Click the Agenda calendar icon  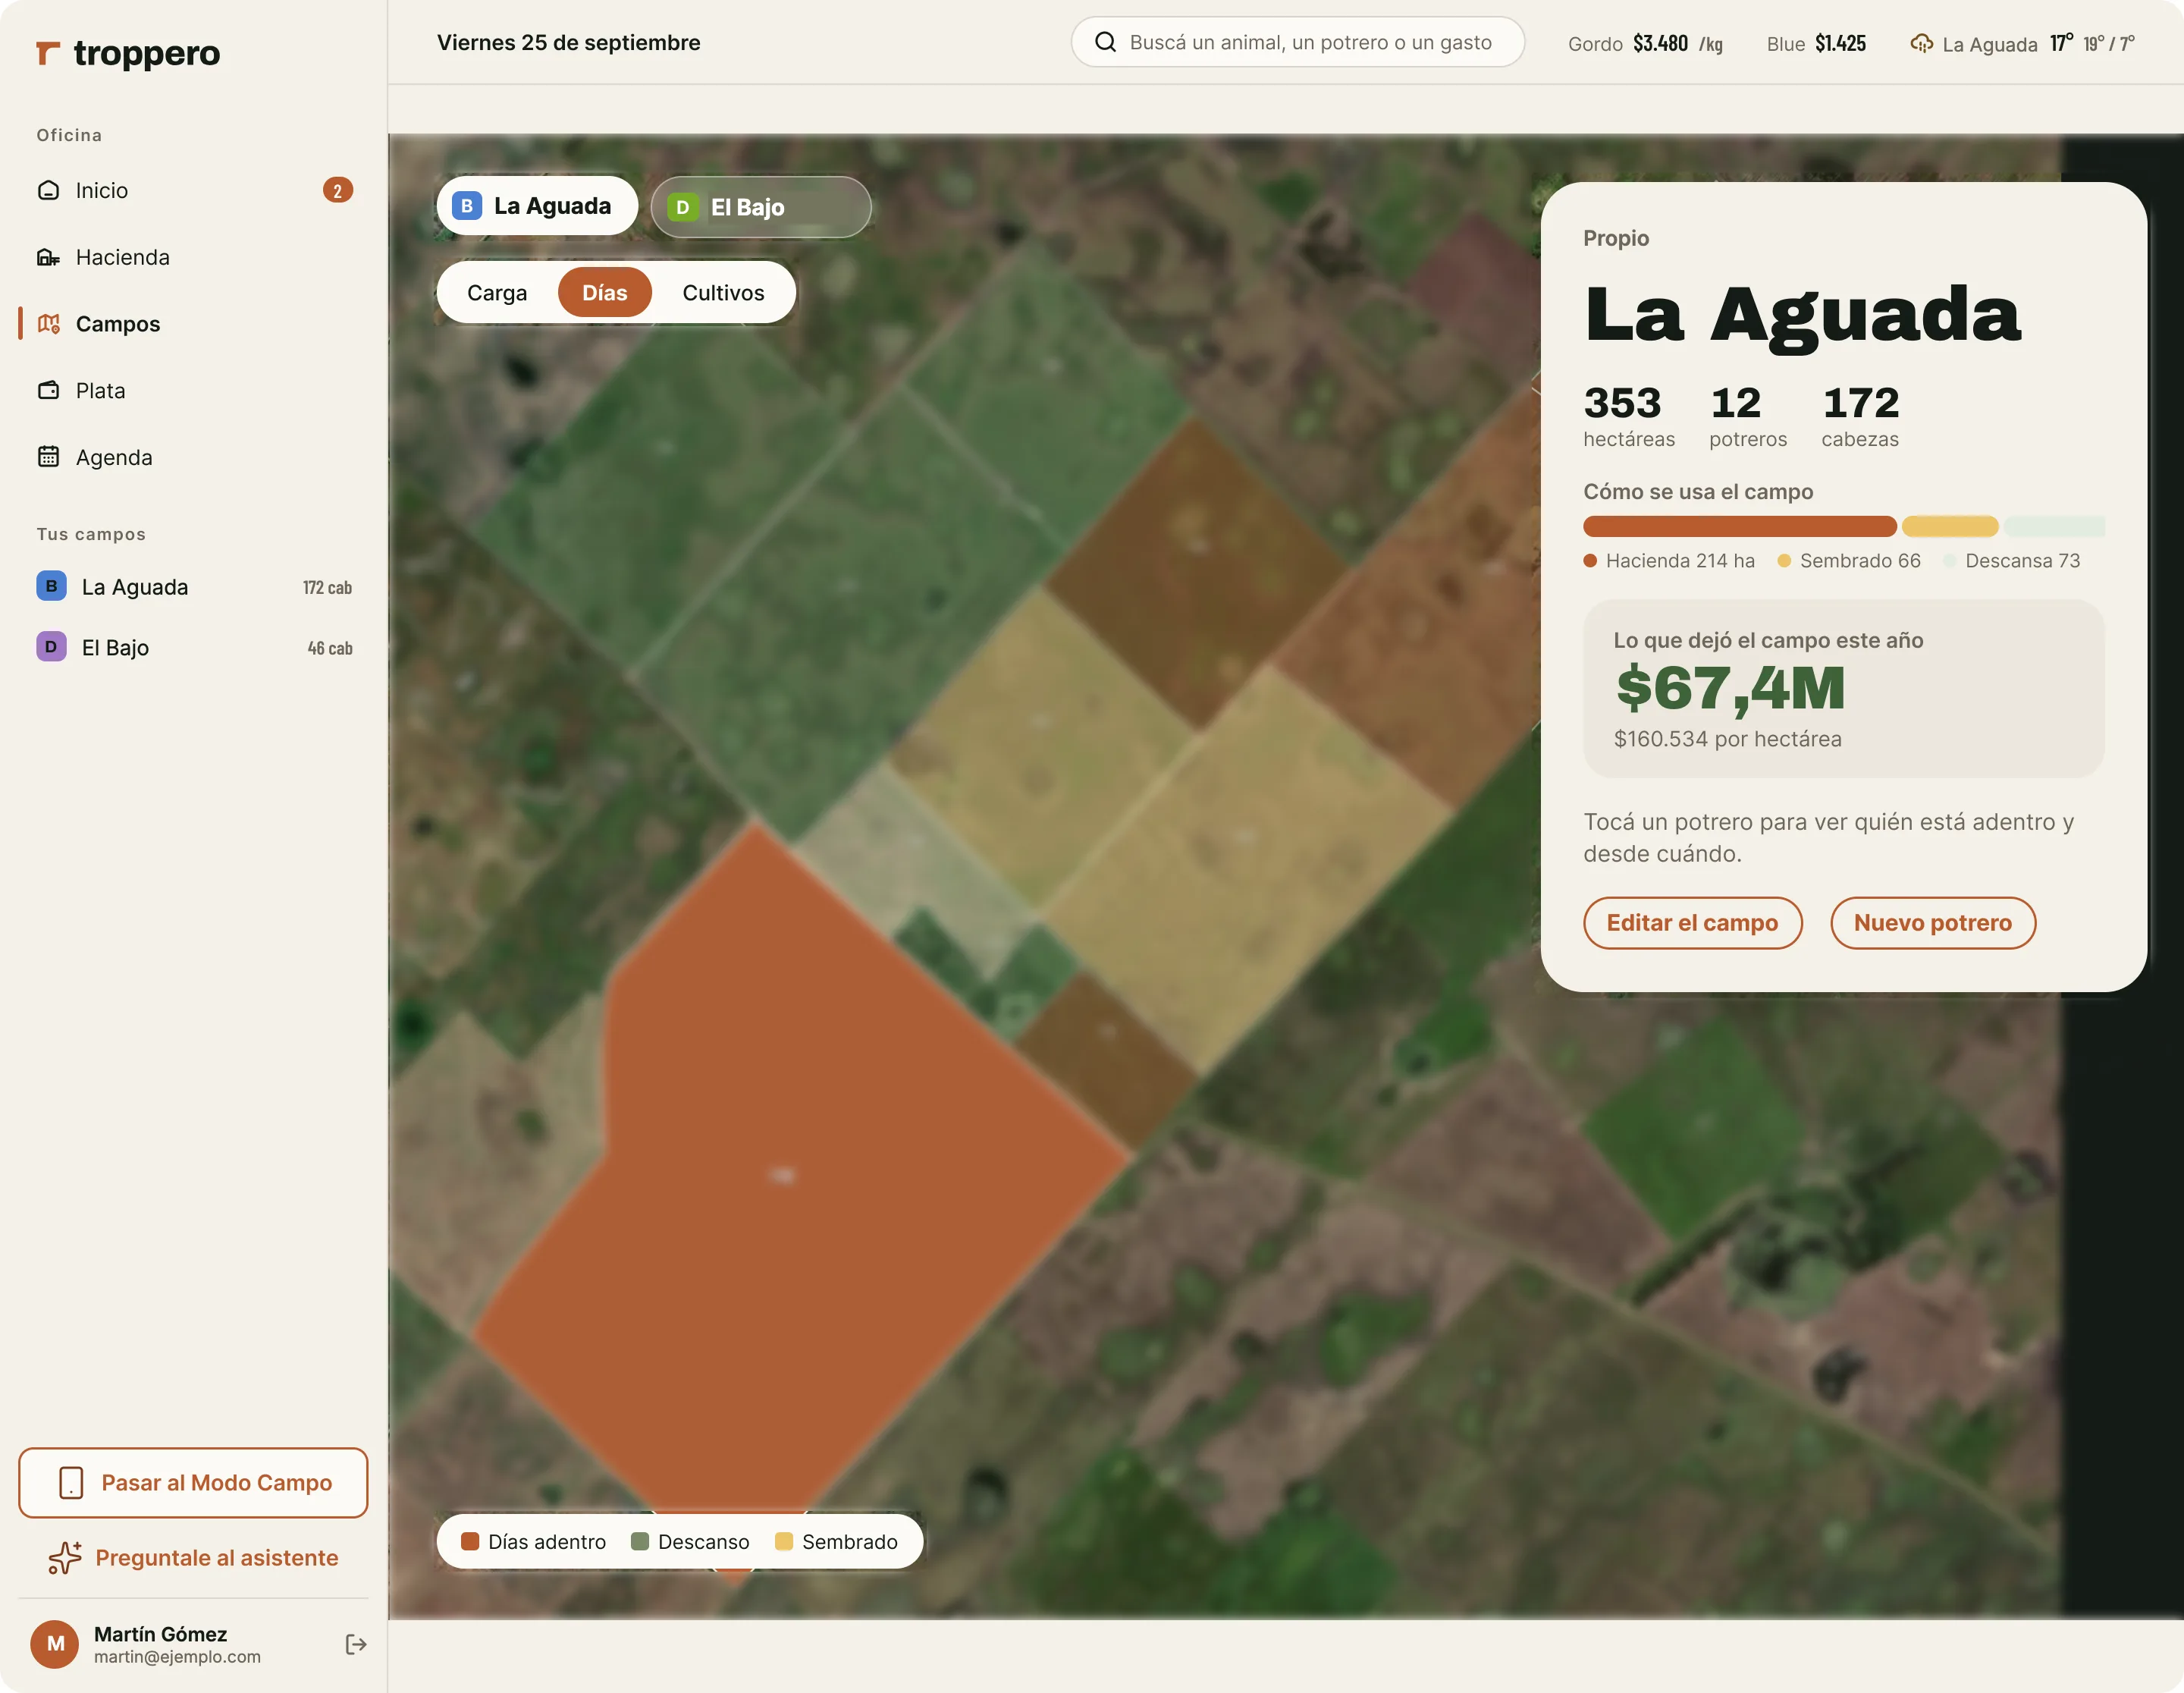[x=48, y=457]
